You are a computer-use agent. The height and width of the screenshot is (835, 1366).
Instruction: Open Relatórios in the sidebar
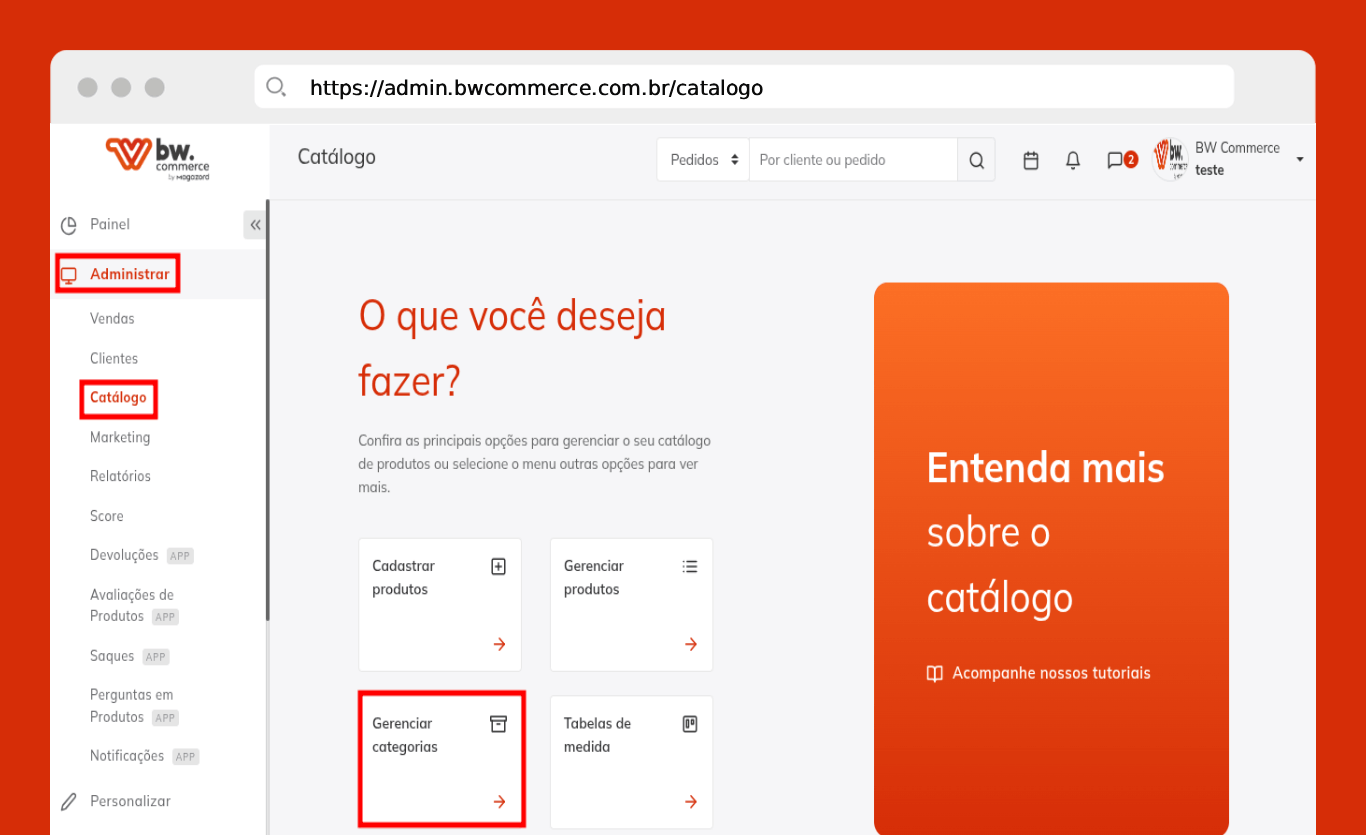(120, 476)
